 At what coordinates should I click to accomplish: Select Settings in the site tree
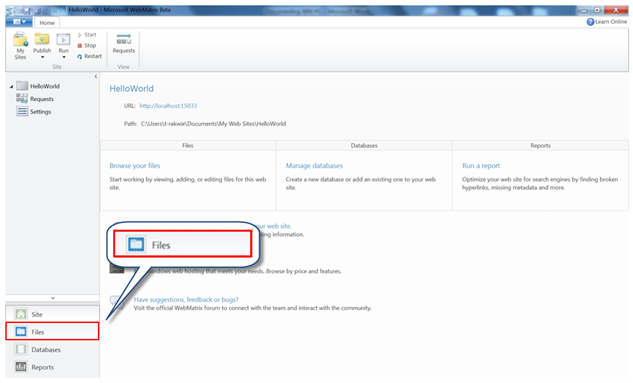click(x=34, y=111)
